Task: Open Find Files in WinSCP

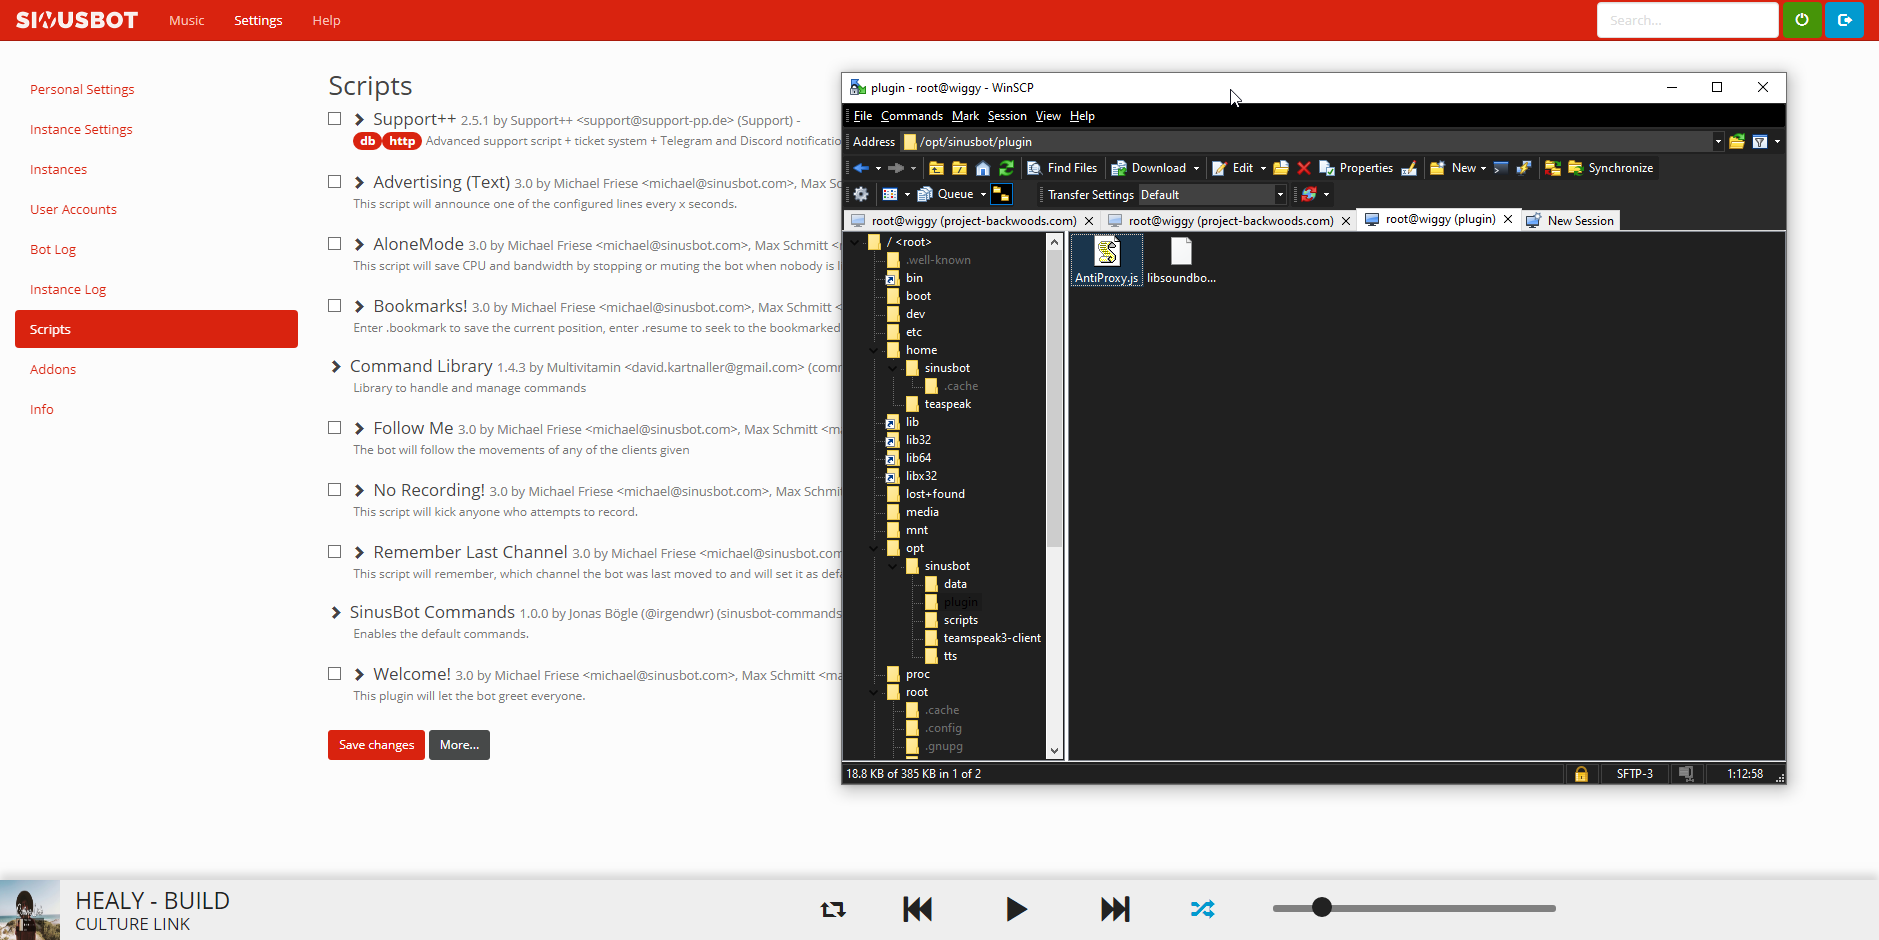Action: pyautogui.click(x=1062, y=168)
